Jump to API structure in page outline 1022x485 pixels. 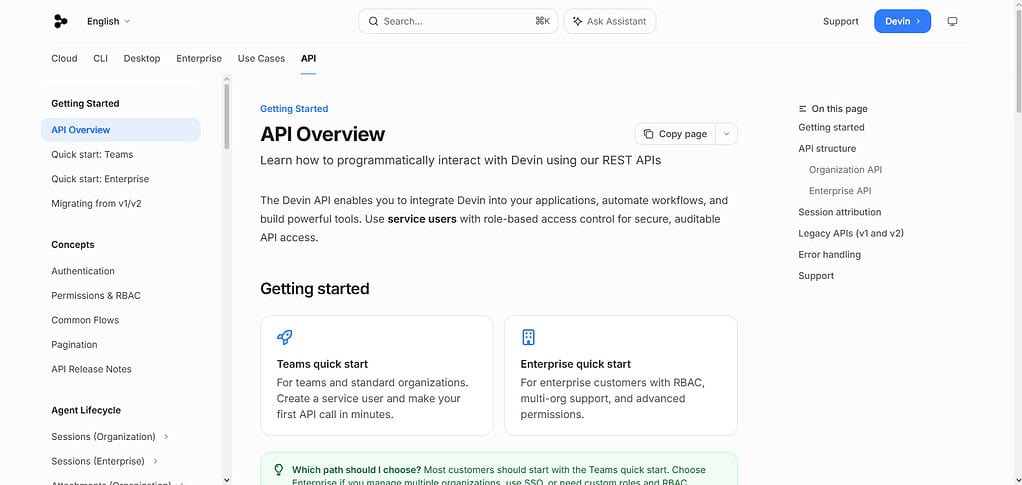(827, 149)
